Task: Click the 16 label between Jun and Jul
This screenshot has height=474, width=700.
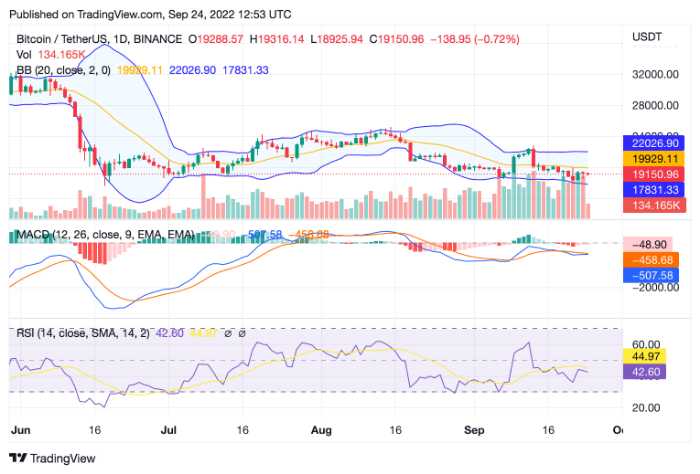Action: (95, 430)
